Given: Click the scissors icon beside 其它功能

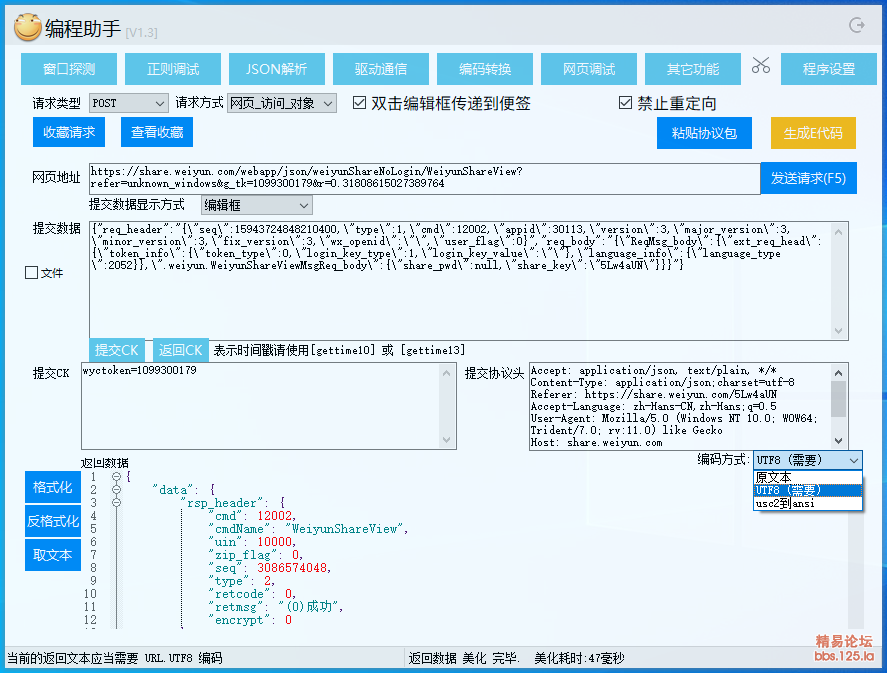Looking at the screenshot, I should pos(760,66).
